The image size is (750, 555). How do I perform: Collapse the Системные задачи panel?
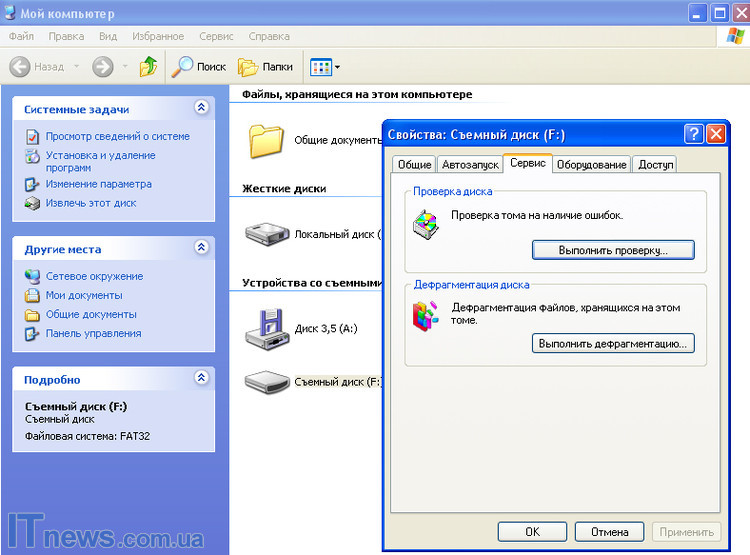[201, 108]
